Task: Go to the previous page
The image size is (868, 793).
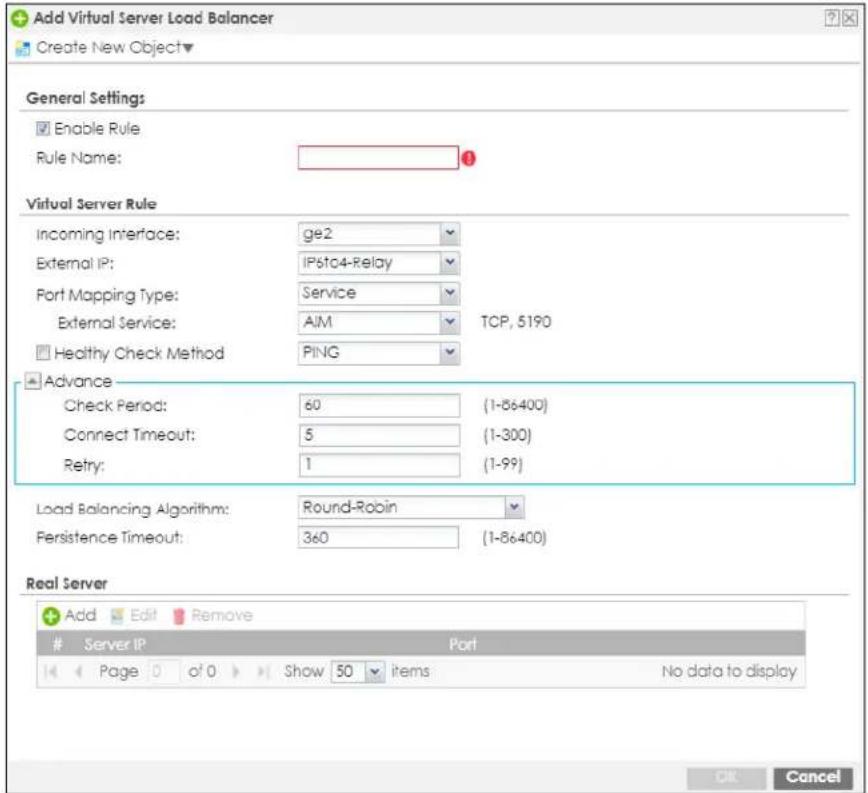Action: pyautogui.click(x=79, y=671)
